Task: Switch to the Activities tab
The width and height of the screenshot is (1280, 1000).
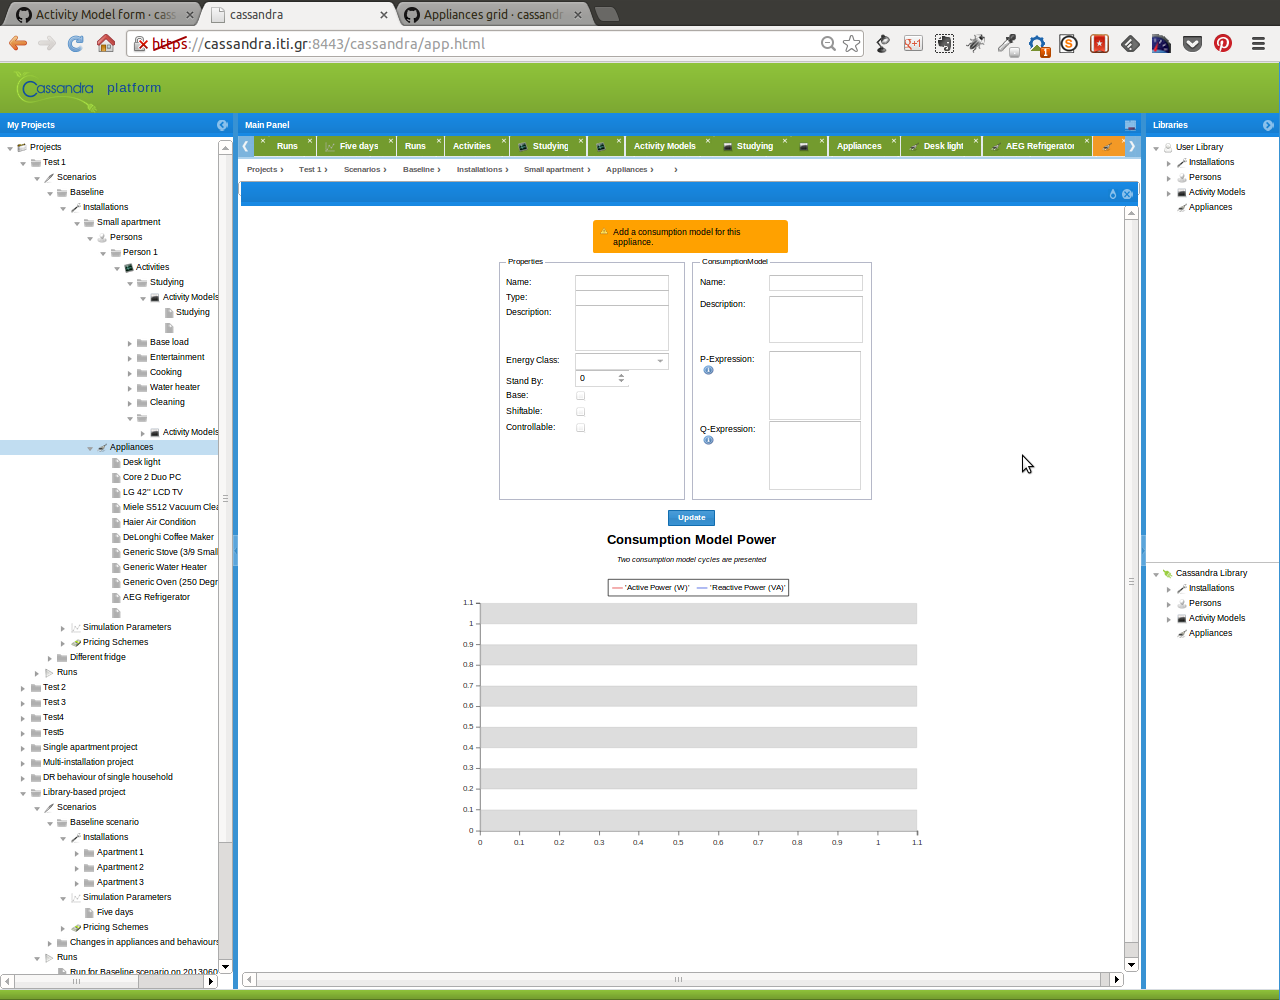Action: (472, 144)
